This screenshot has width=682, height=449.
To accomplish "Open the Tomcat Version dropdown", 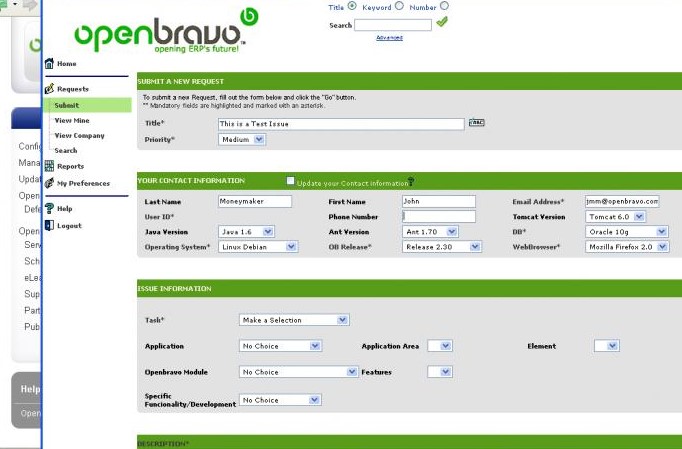I will pyautogui.click(x=615, y=217).
